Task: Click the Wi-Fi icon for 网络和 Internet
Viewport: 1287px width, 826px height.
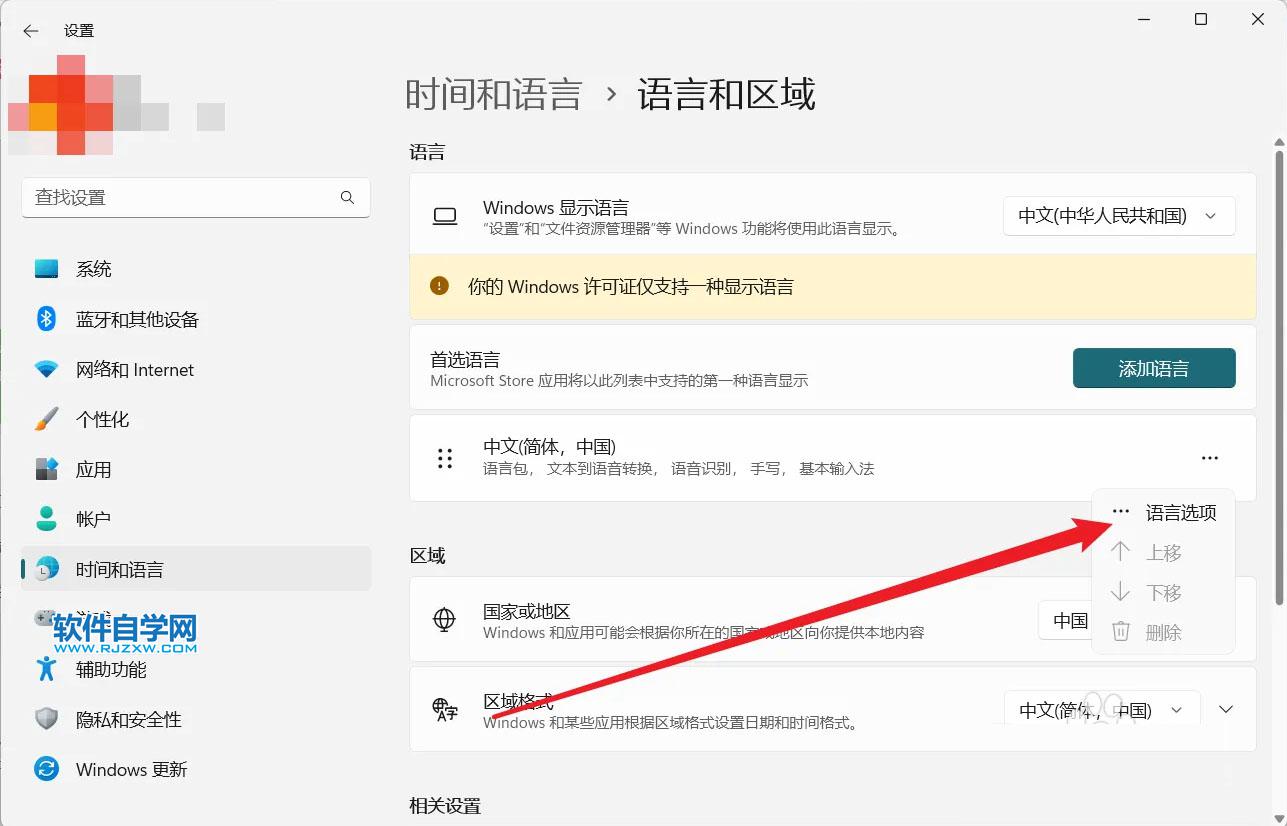Action: 46,369
